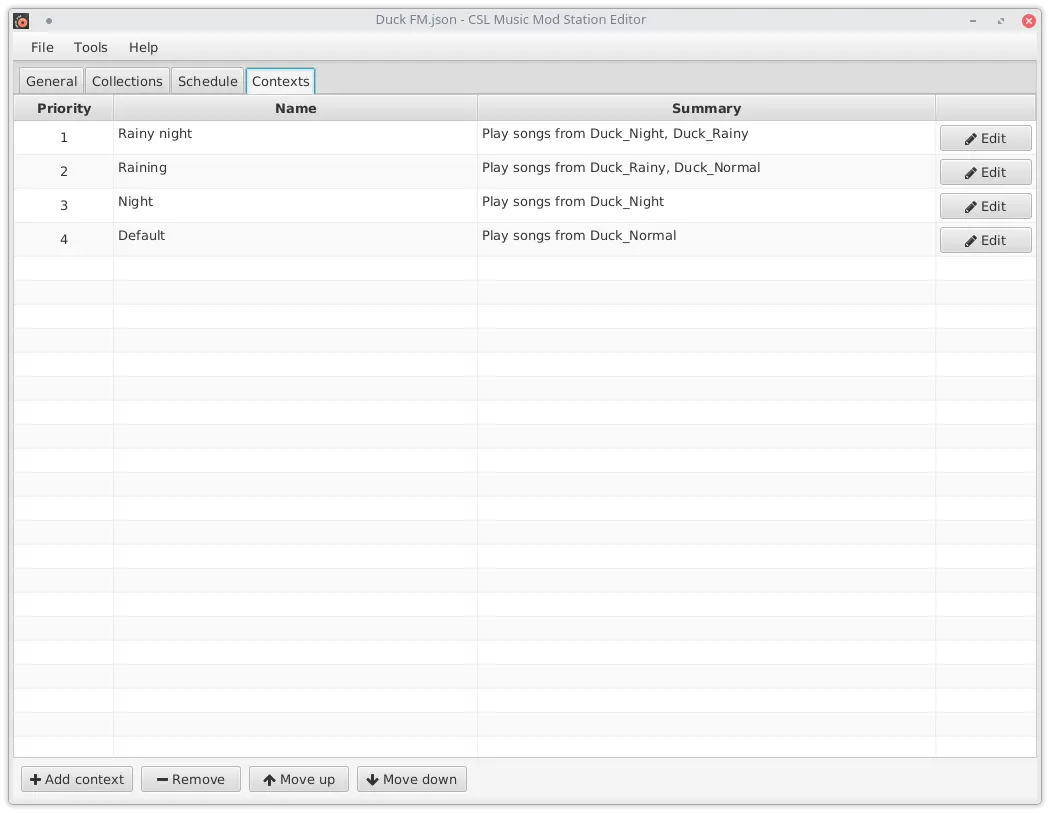Image resolution: width=1050 pixels, height=813 pixels.
Task: Open the File menu
Action: coord(42,48)
